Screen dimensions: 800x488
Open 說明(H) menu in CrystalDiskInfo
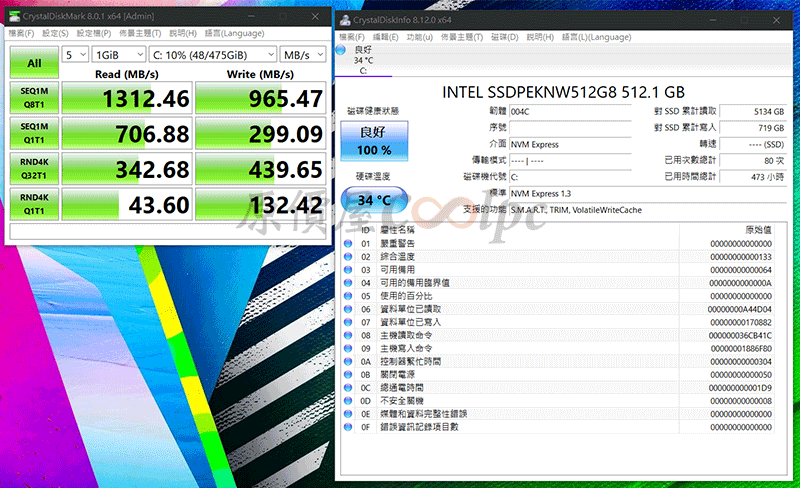540,37
